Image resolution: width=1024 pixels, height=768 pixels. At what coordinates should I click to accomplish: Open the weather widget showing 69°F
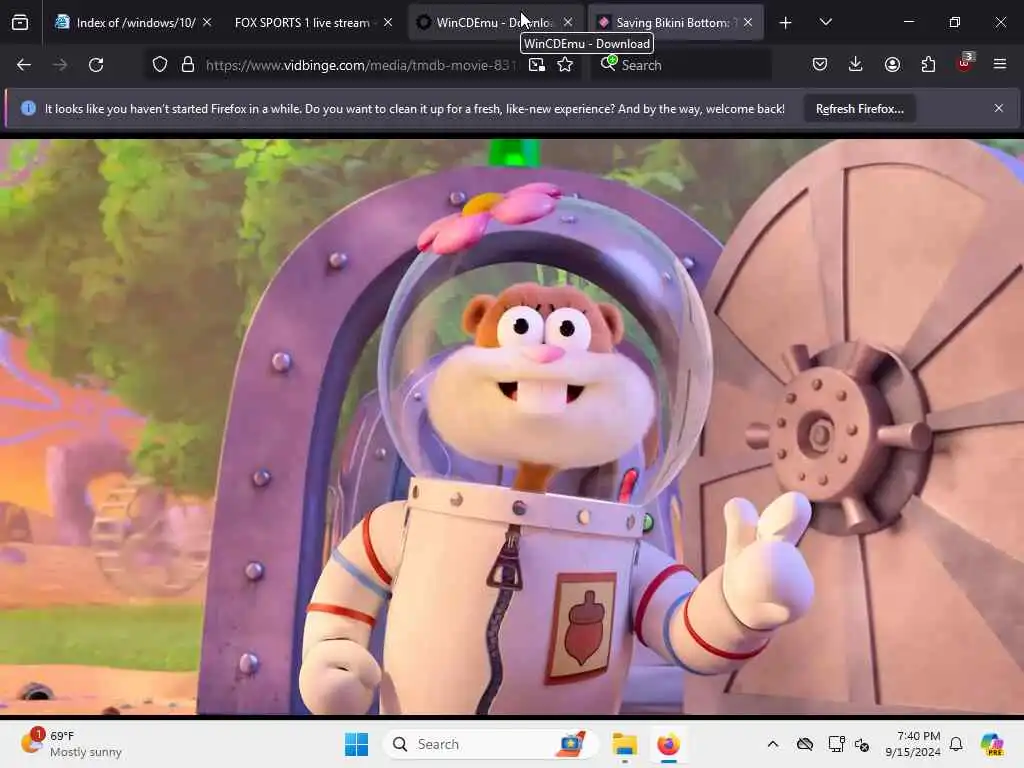pyautogui.click(x=72, y=744)
